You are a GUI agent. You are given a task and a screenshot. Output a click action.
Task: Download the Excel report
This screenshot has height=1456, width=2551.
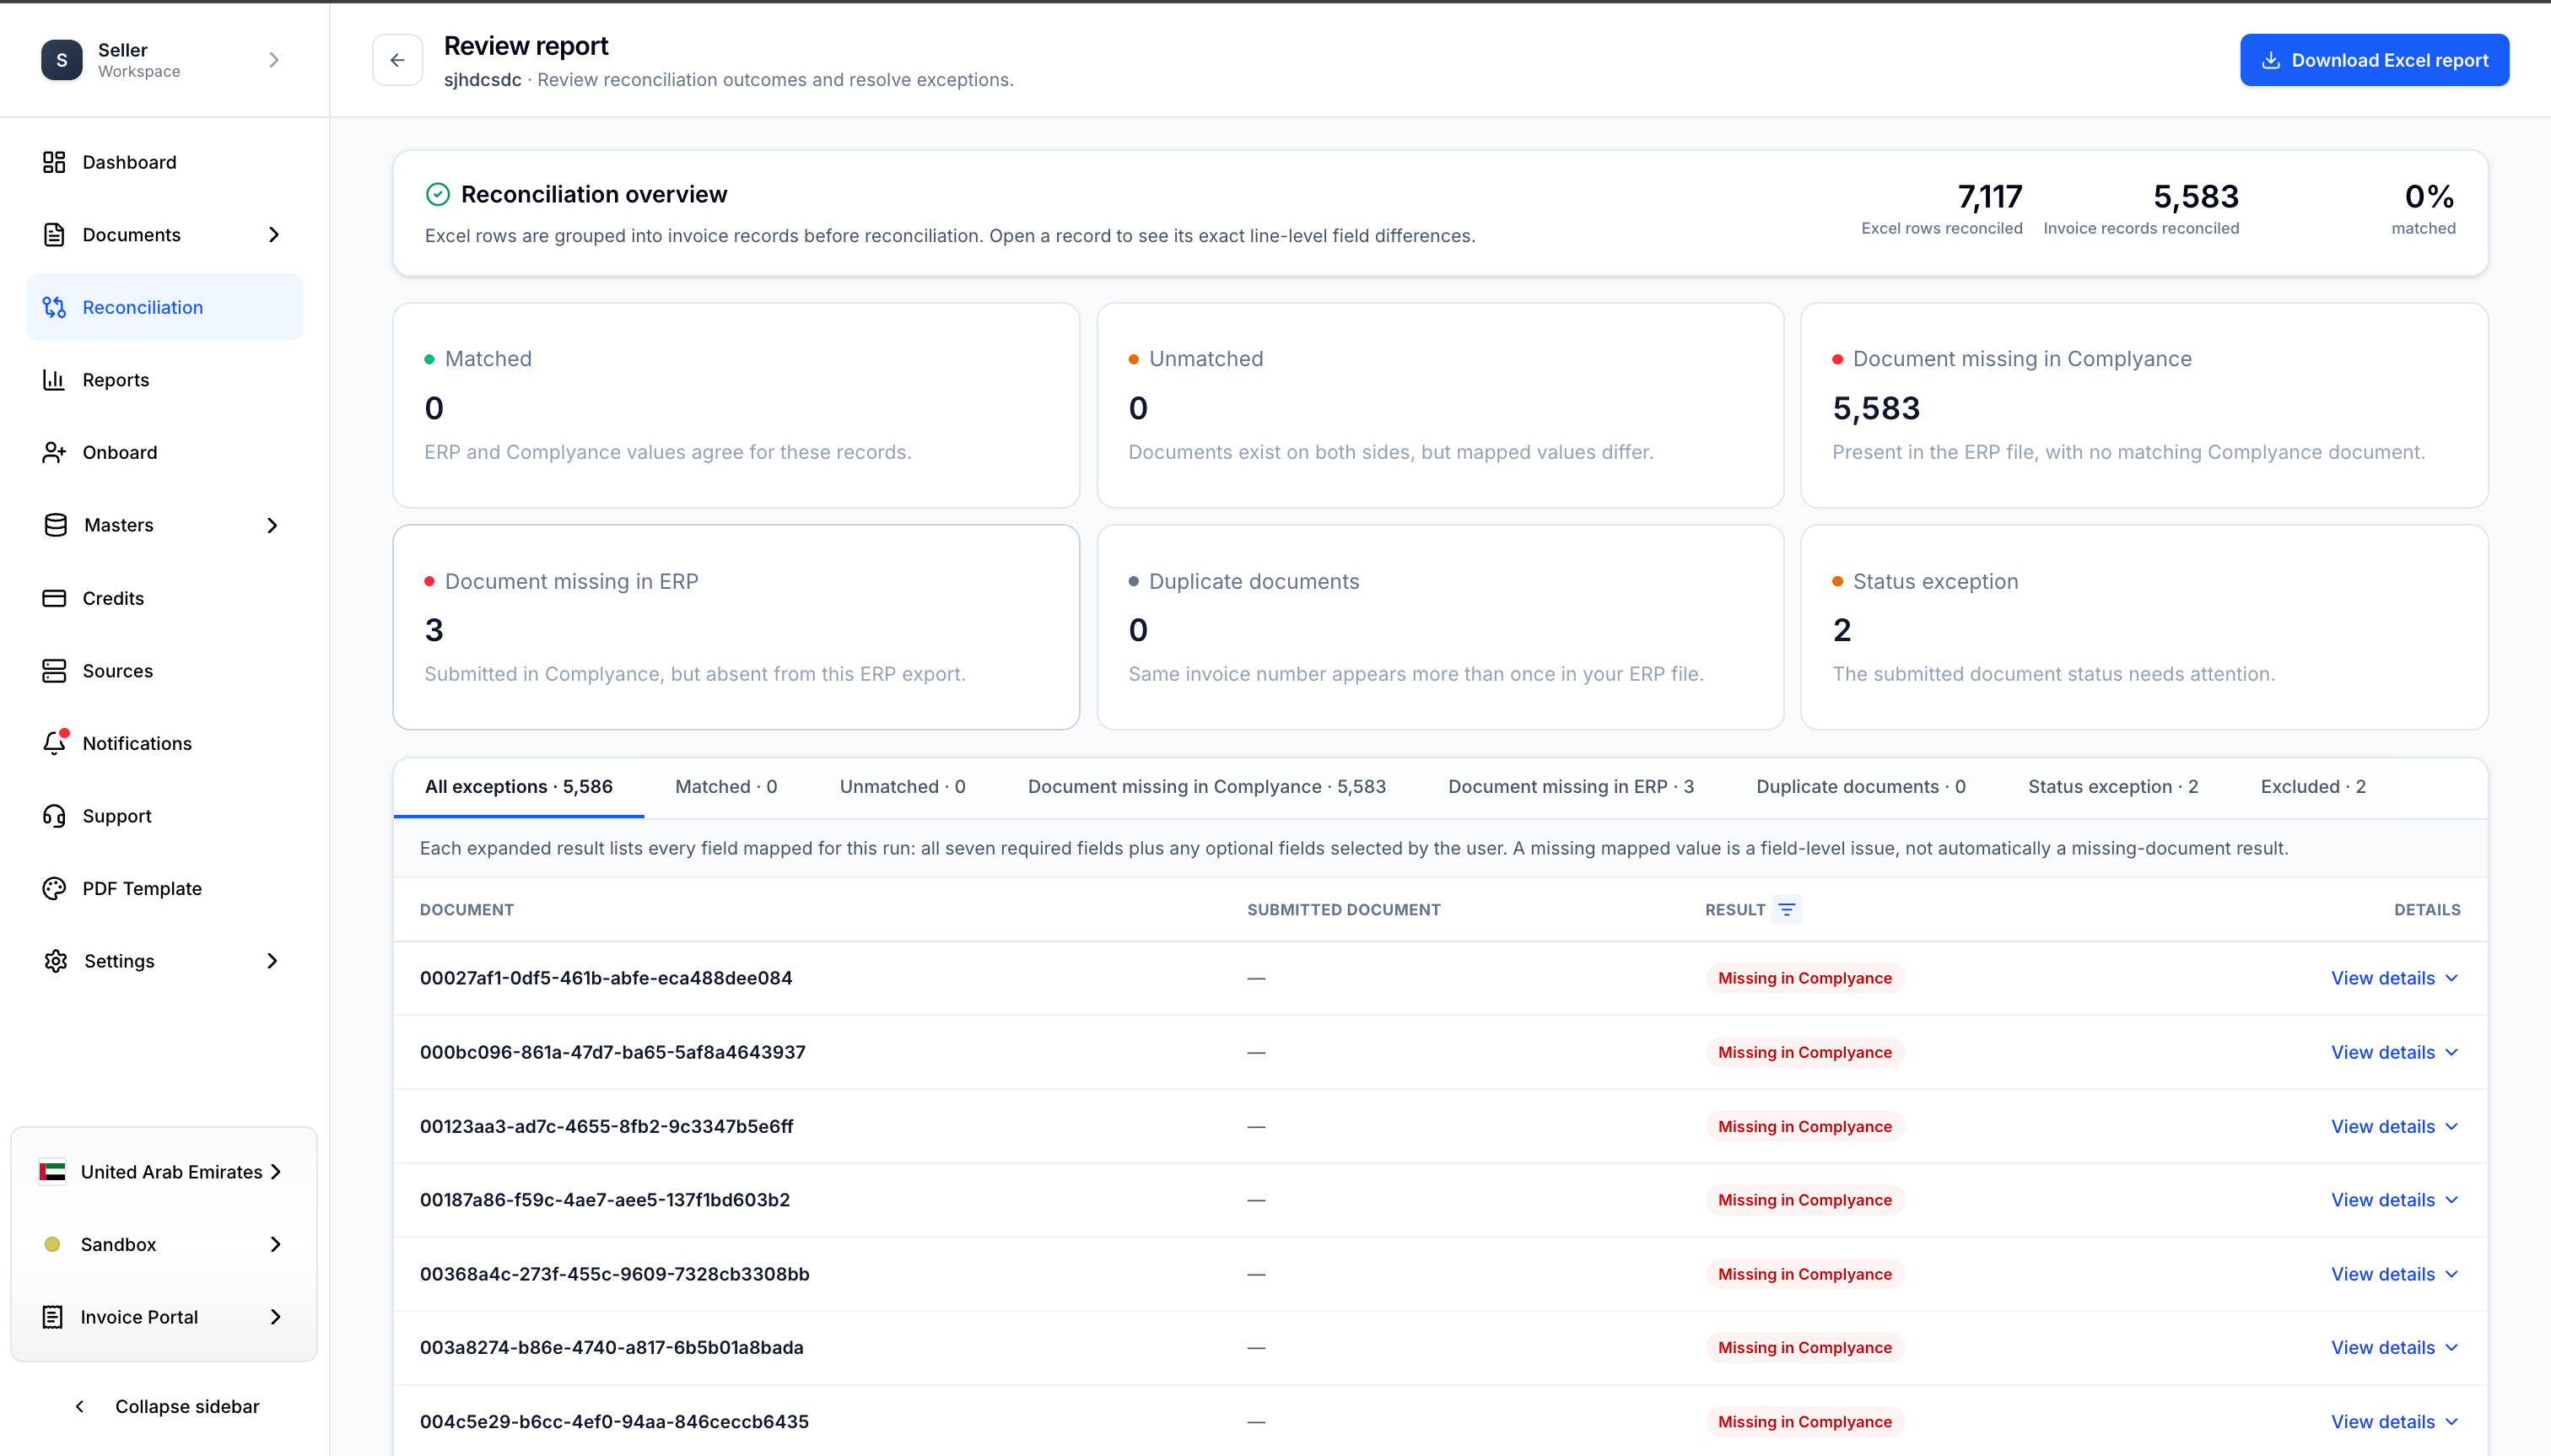pyautogui.click(x=2374, y=60)
